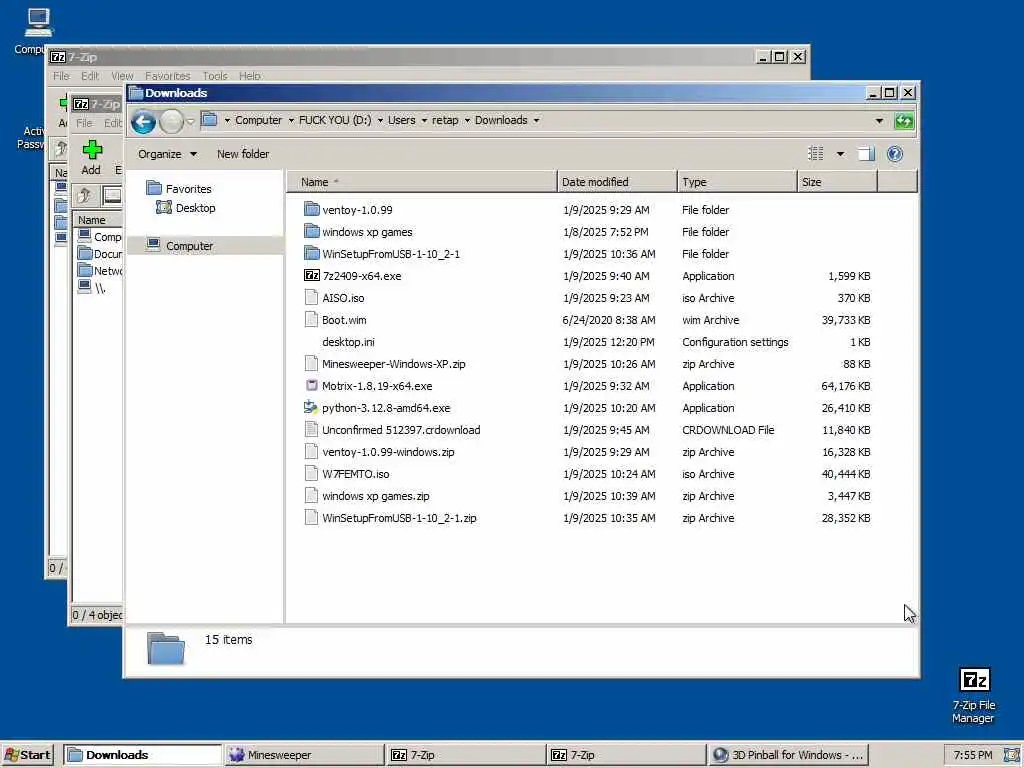Viewport: 1024px width, 768px height.
Task: Click the Change your view icon
Action: click(x=816, y=153)
